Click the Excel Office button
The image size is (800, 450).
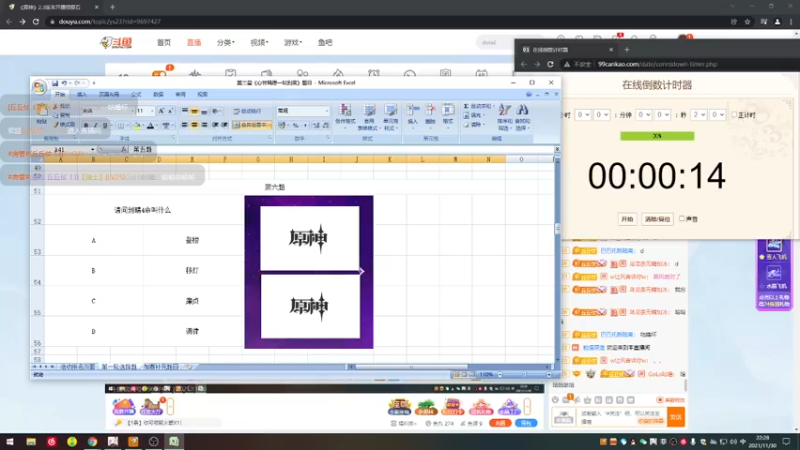pyautogui.click(x=39, y=87)
